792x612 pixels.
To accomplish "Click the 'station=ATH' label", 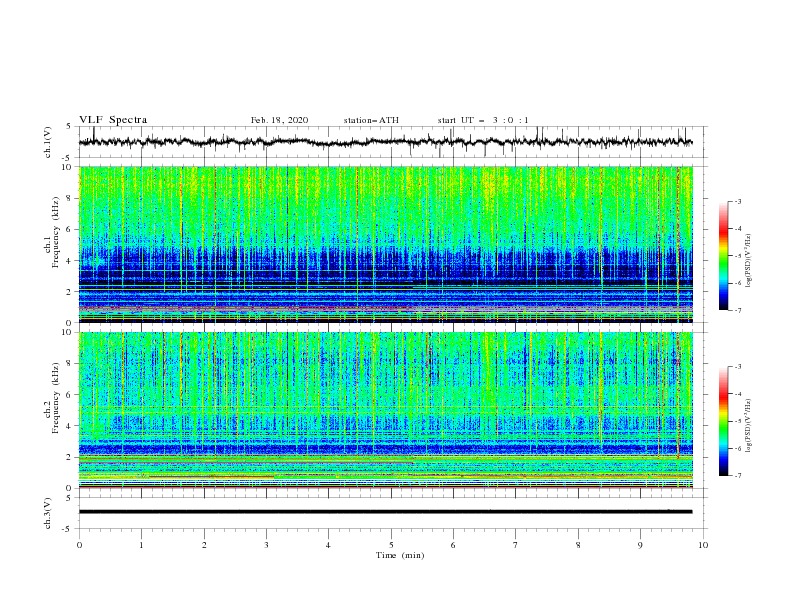I will 371,120.
